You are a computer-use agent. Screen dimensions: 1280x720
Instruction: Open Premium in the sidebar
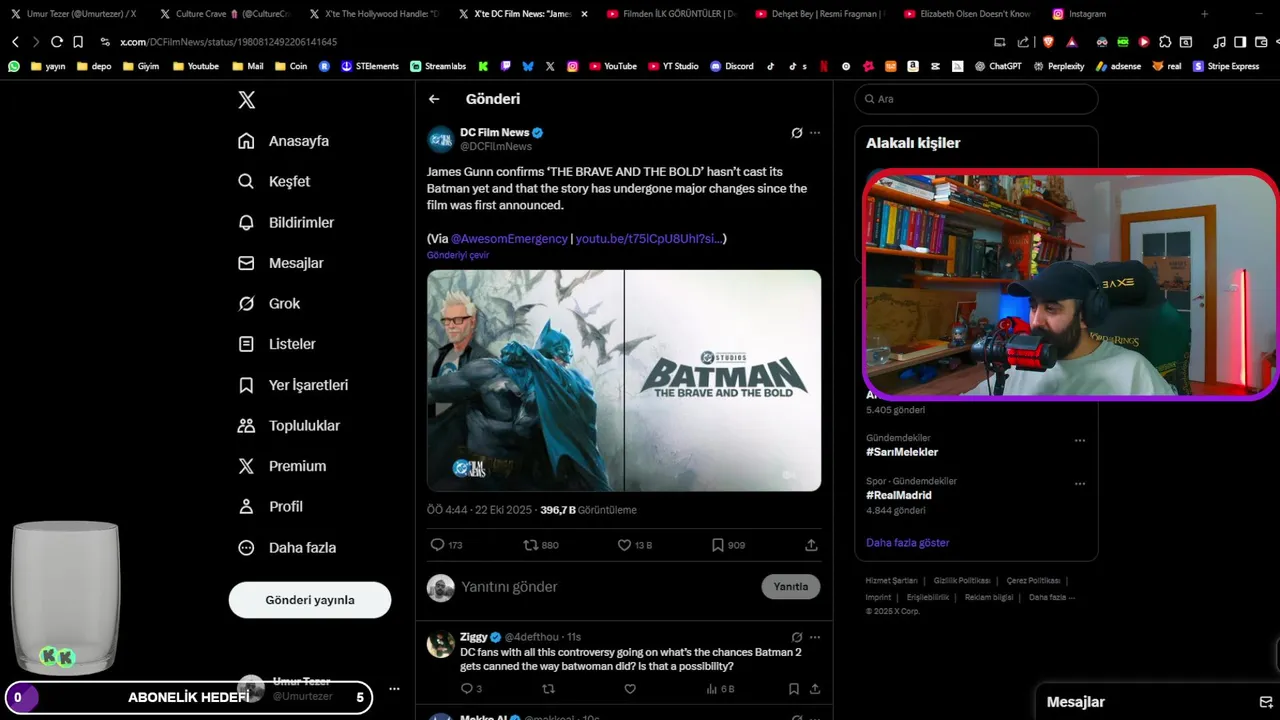282,466
